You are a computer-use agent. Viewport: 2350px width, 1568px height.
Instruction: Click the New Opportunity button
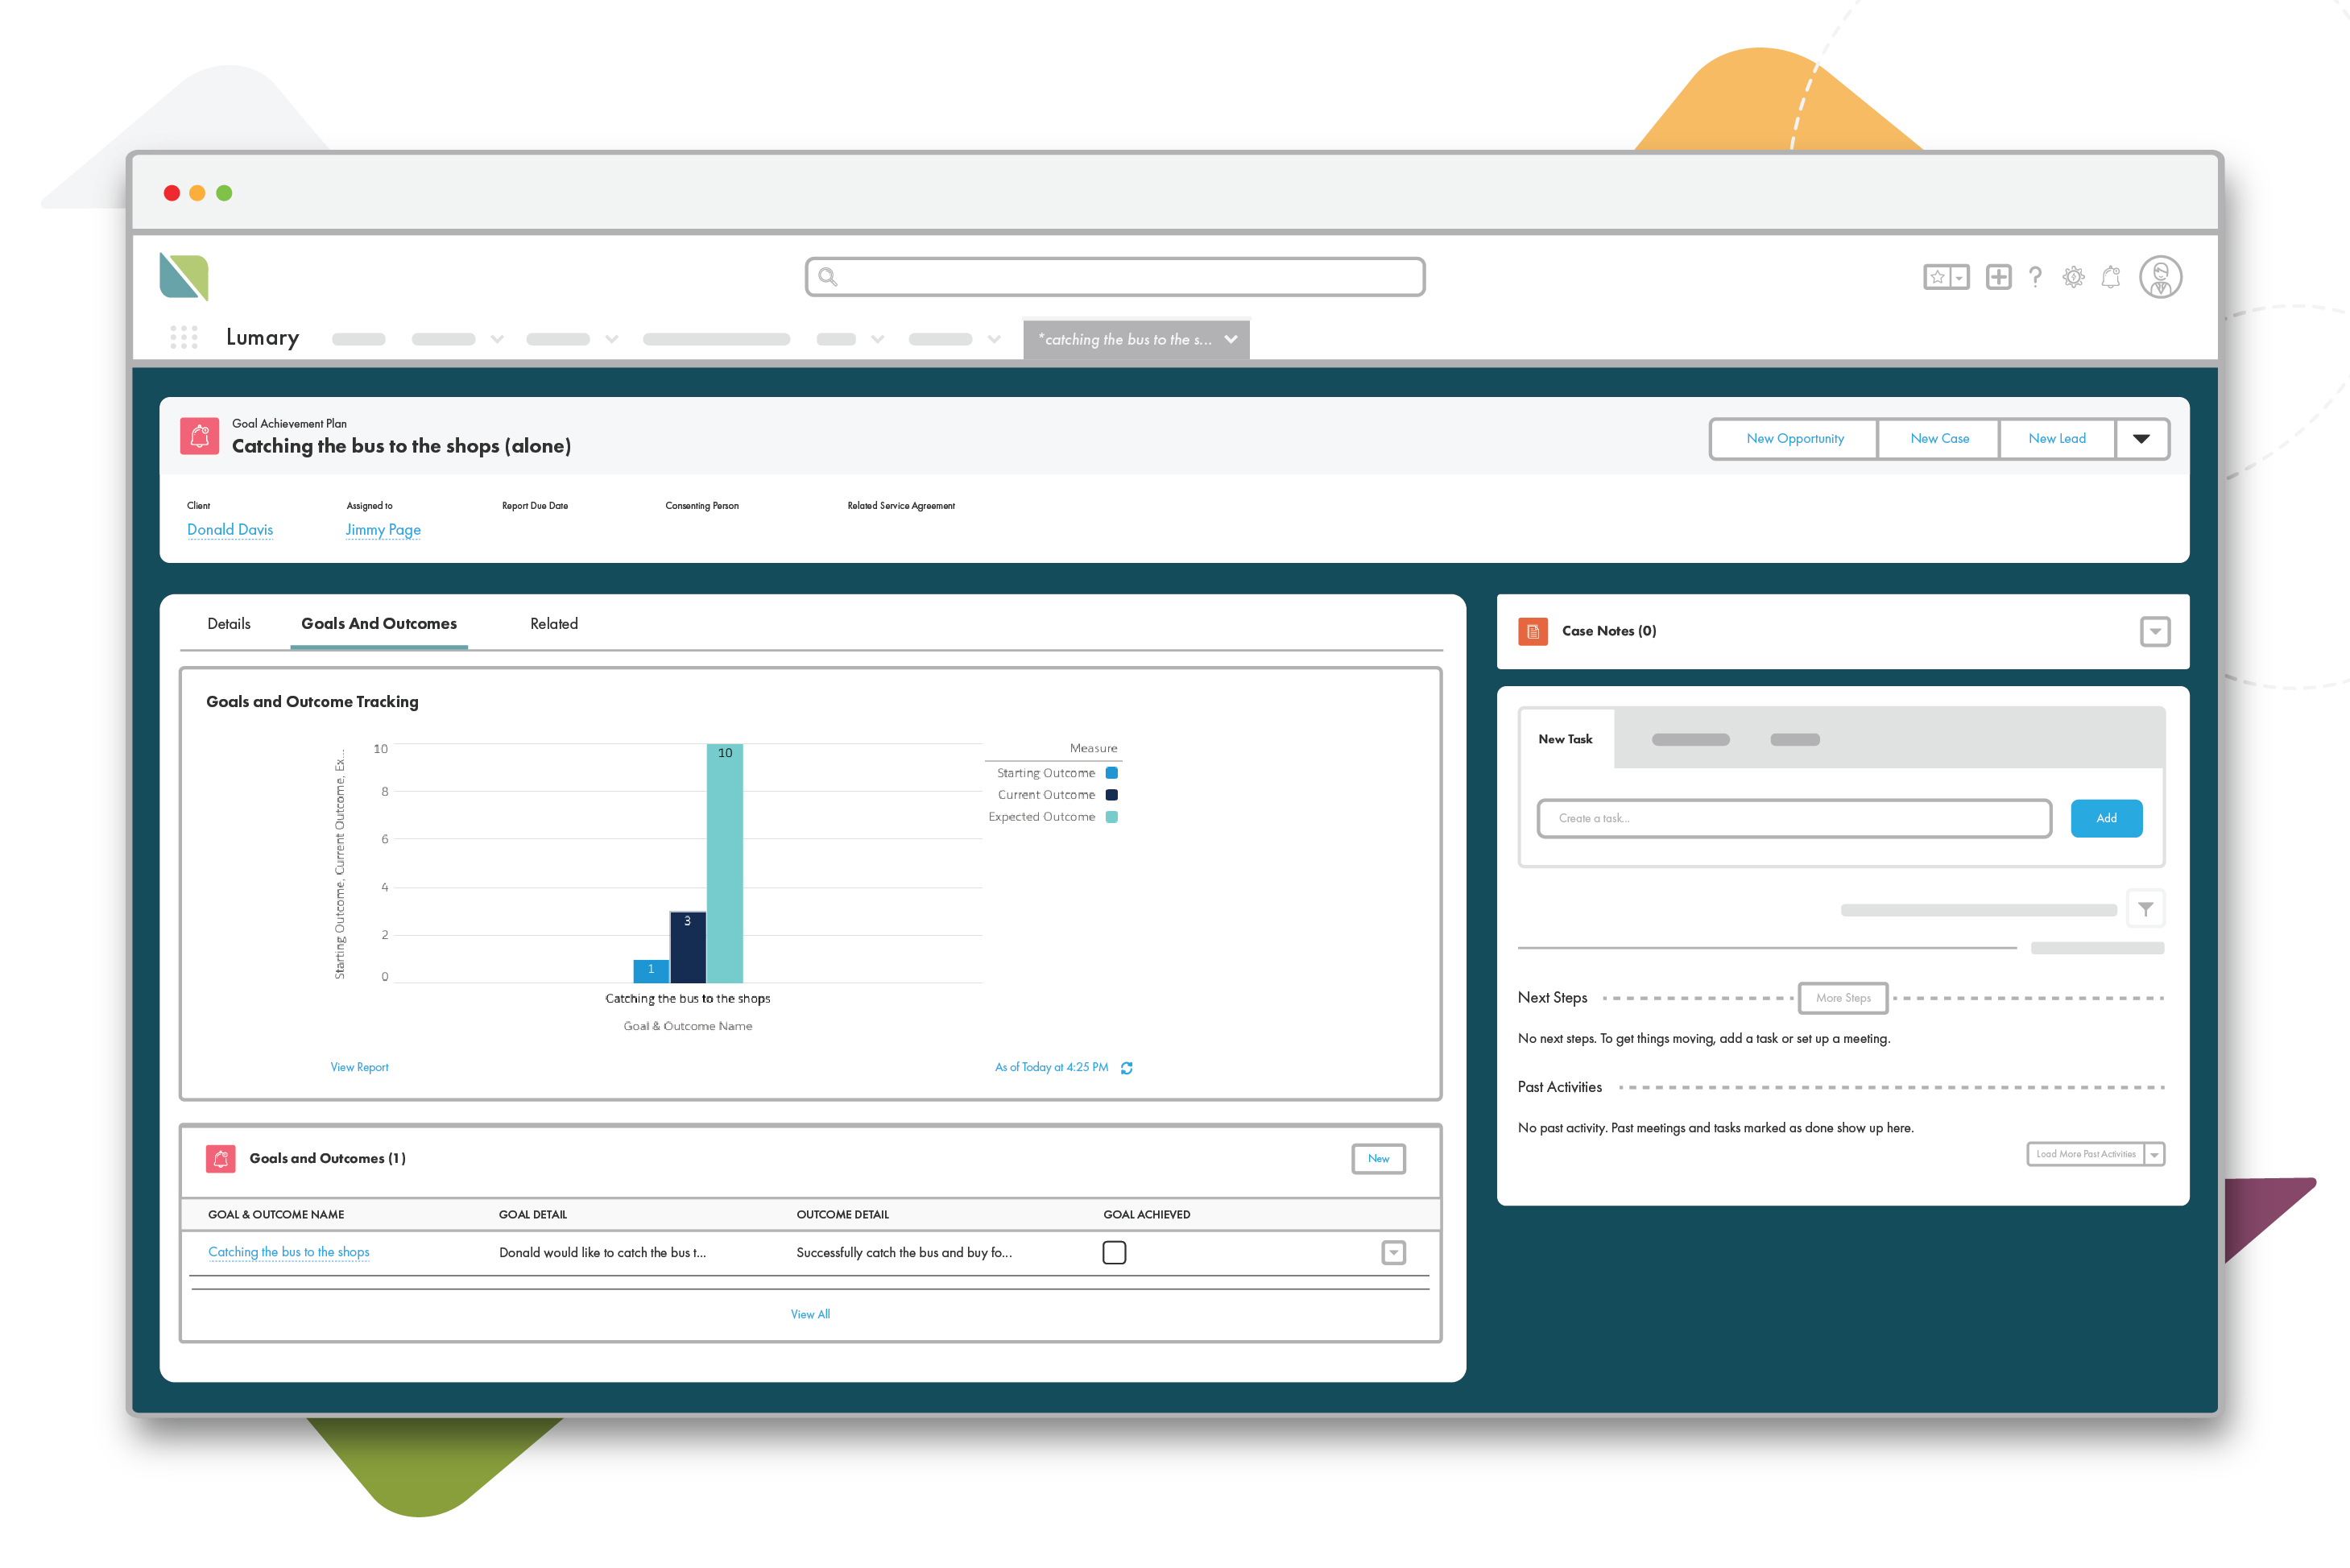click(1795, 439)
